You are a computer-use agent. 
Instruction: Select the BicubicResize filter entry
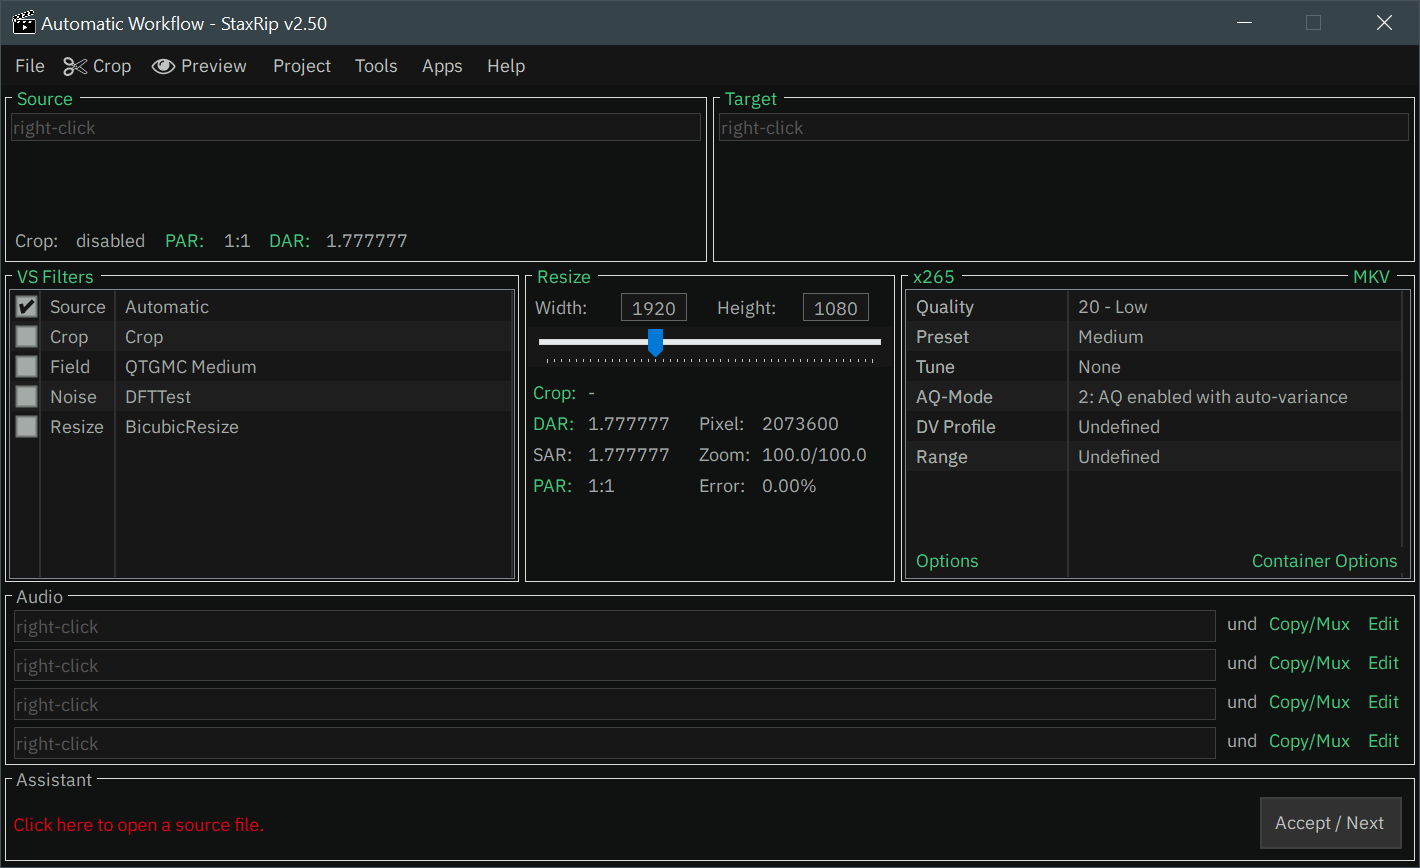182,427
